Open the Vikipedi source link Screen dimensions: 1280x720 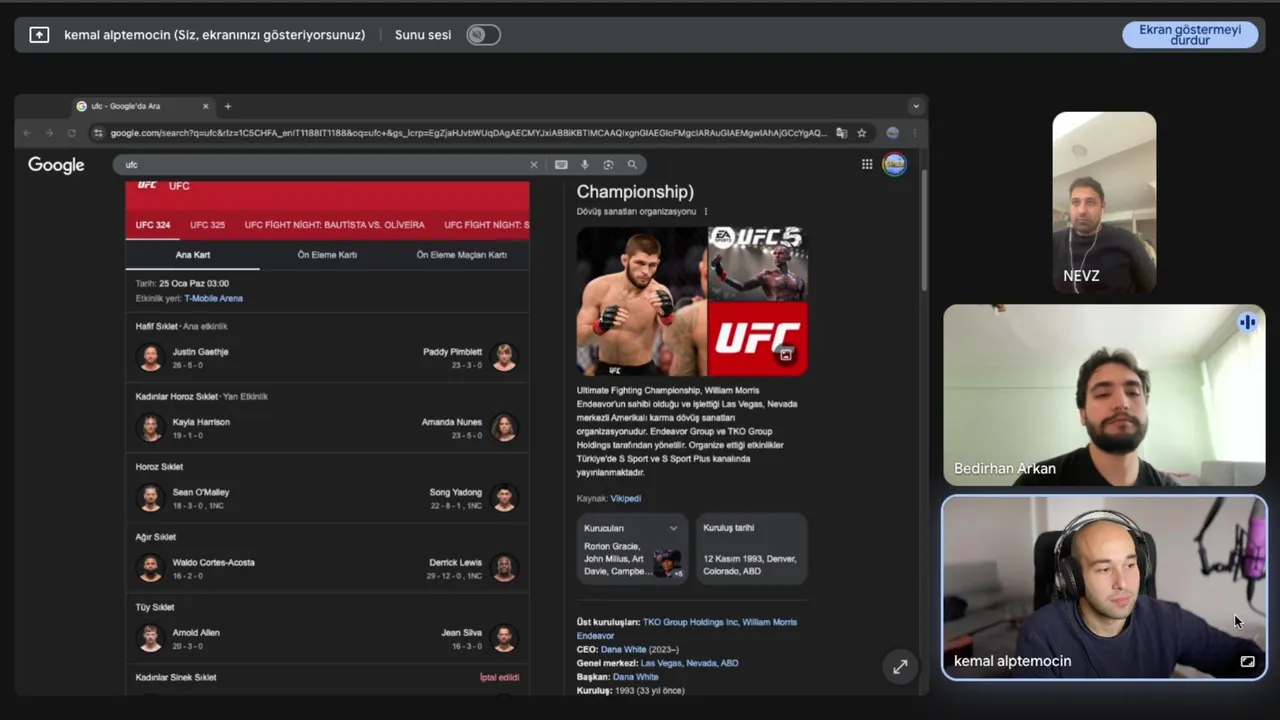click(626, 498)
